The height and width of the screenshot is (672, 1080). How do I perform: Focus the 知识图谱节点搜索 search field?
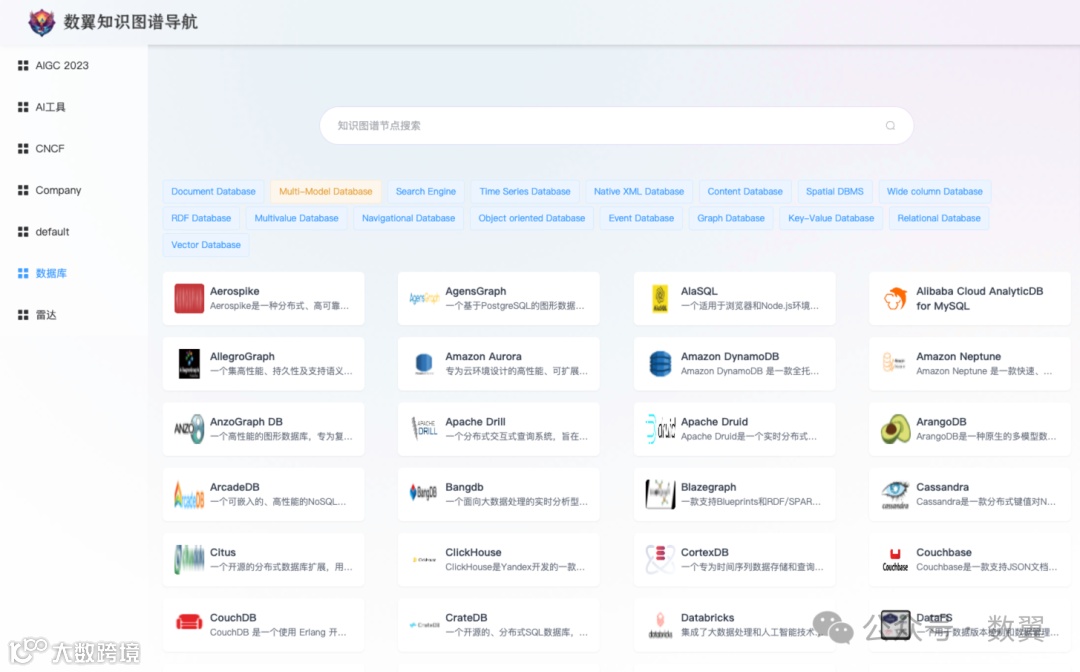click(x=616, y=125)
